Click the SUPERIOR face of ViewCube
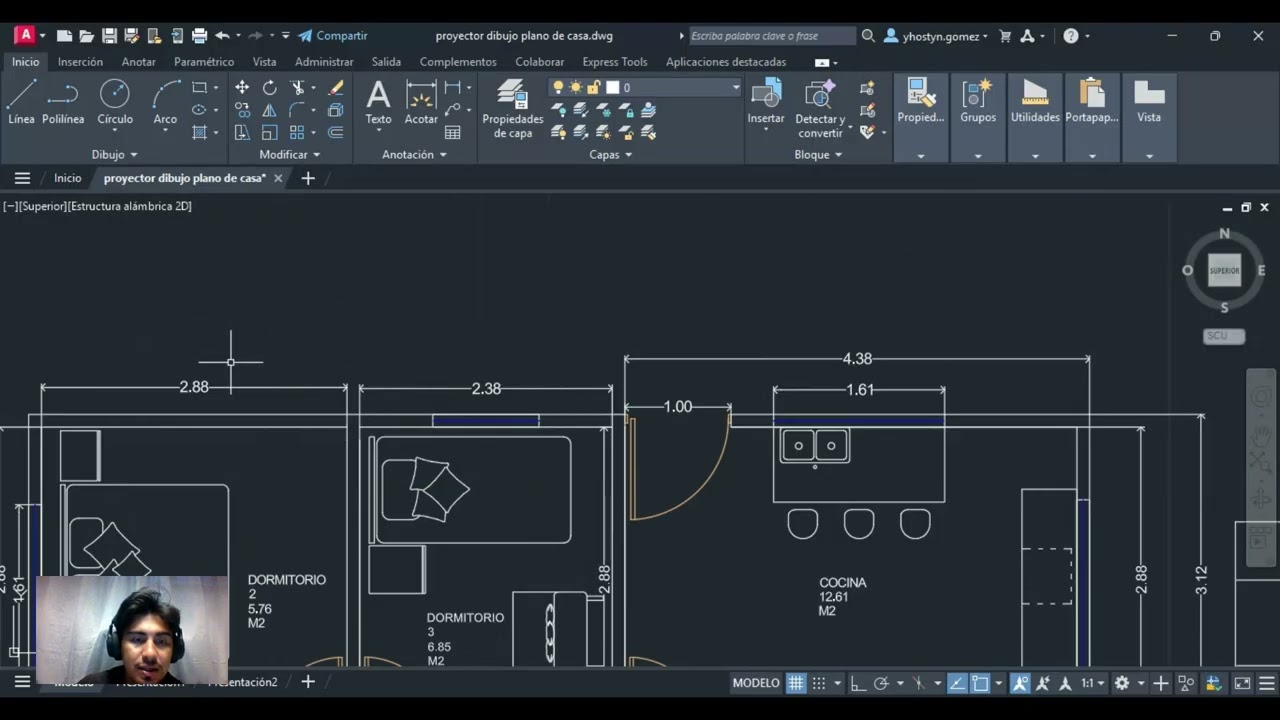 click(1224, 270)
